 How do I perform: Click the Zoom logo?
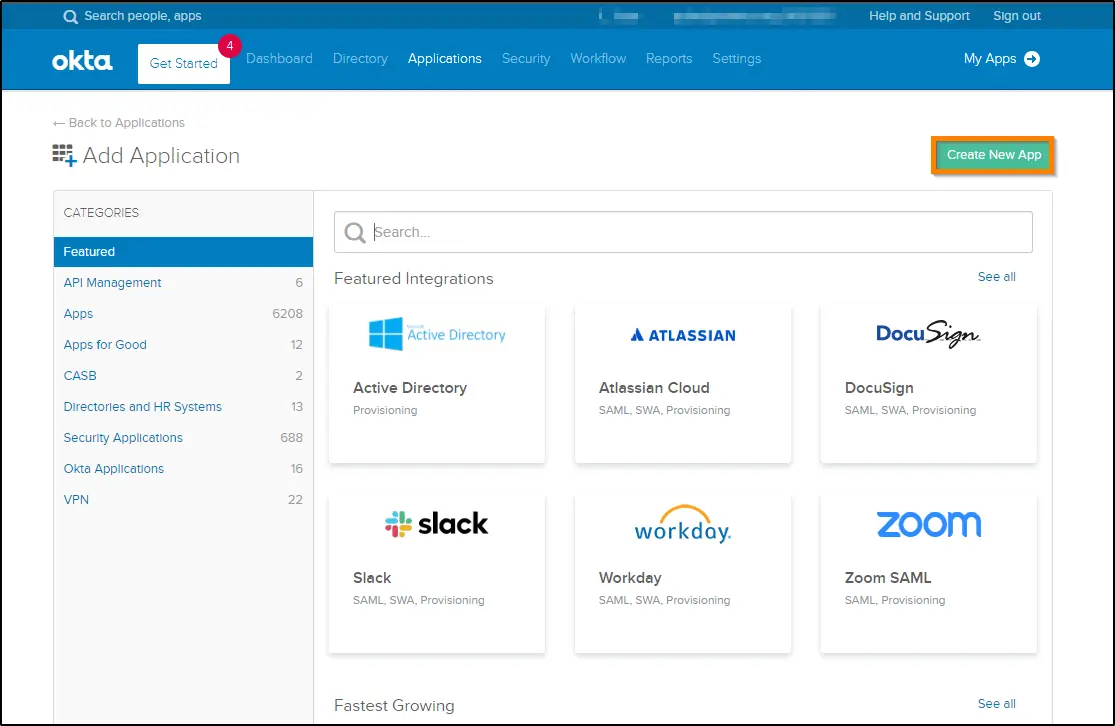(929, 524)
